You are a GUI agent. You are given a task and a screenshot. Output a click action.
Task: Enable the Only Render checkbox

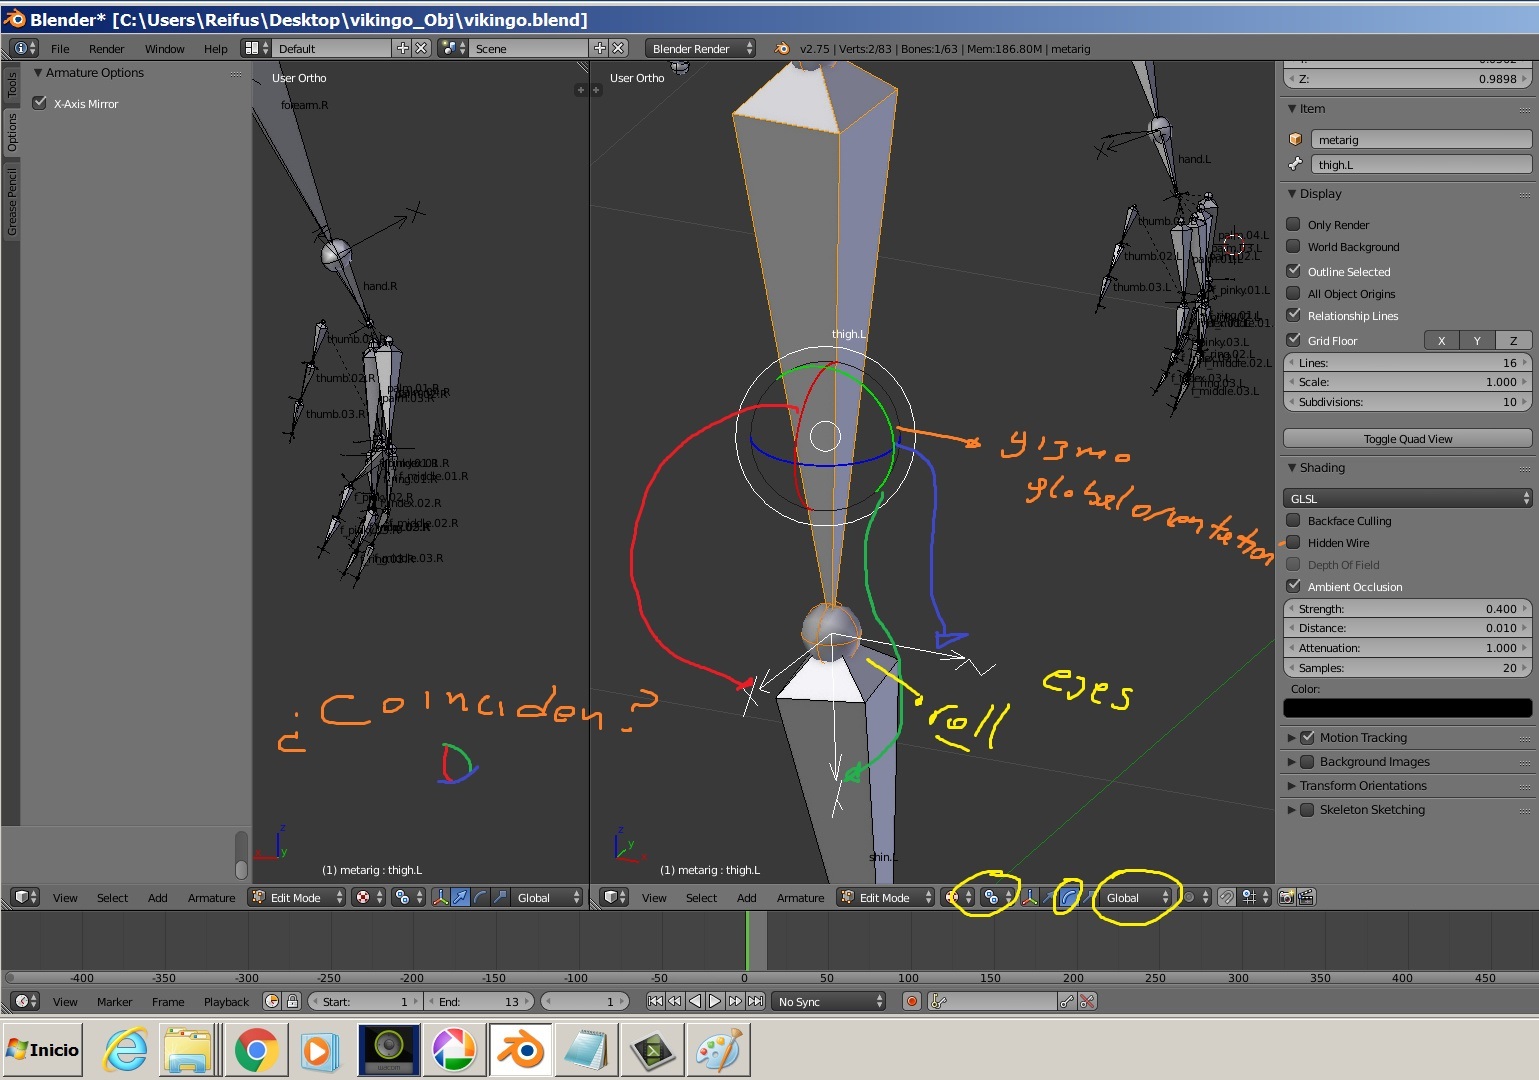click(x=1293, y=224)
